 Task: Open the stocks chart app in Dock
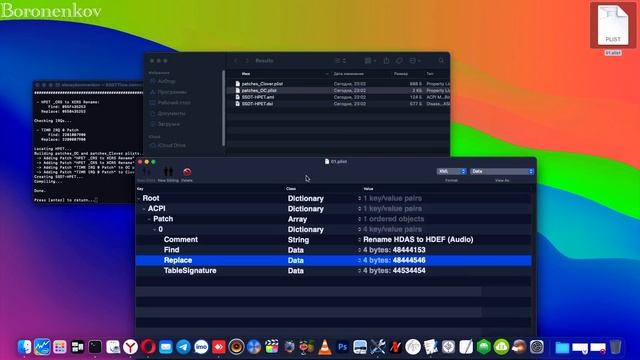pos(42,347)
